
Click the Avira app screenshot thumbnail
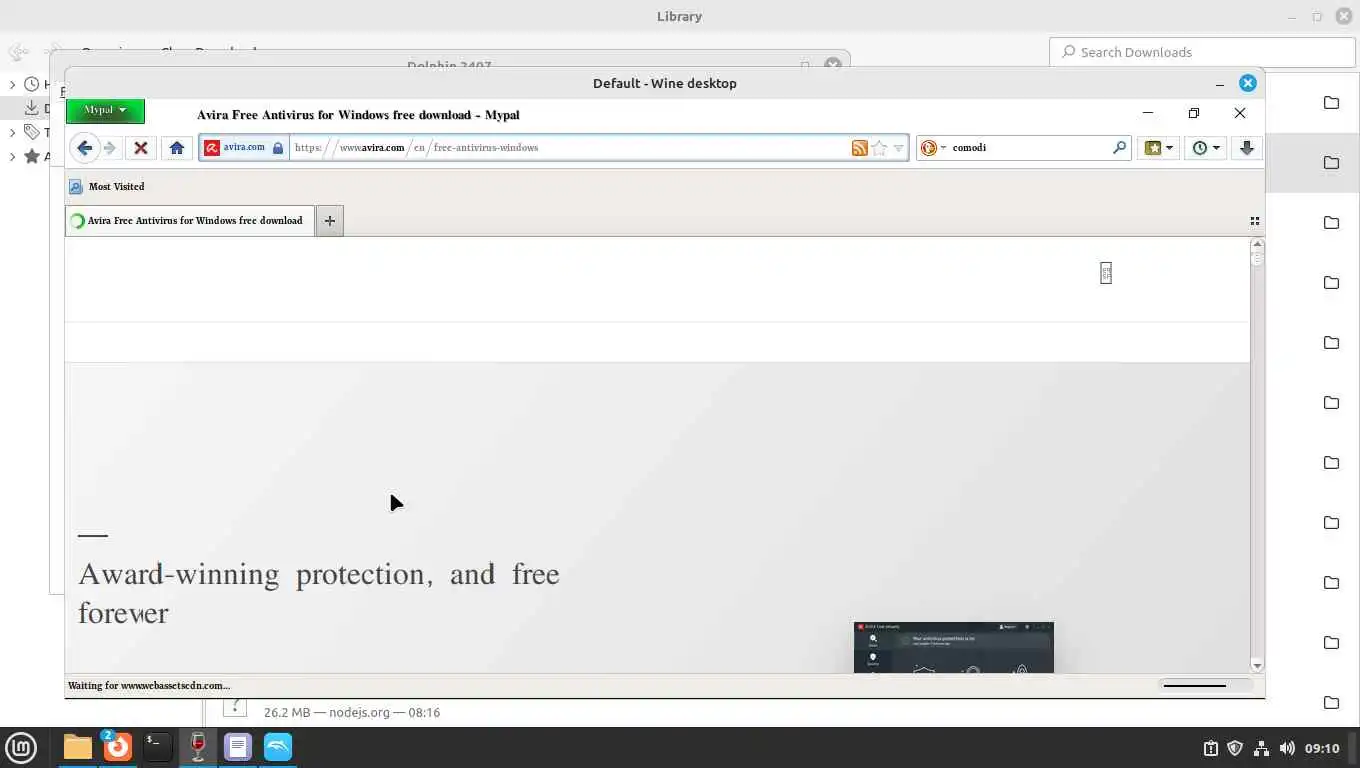click(953, 647)
